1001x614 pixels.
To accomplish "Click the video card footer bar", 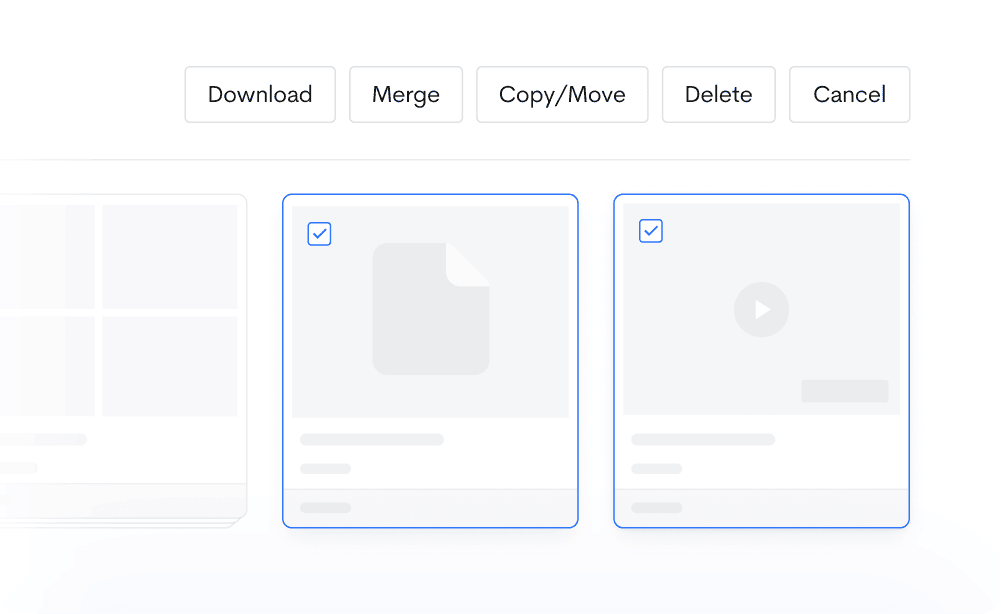I will (x=761, y=508).
